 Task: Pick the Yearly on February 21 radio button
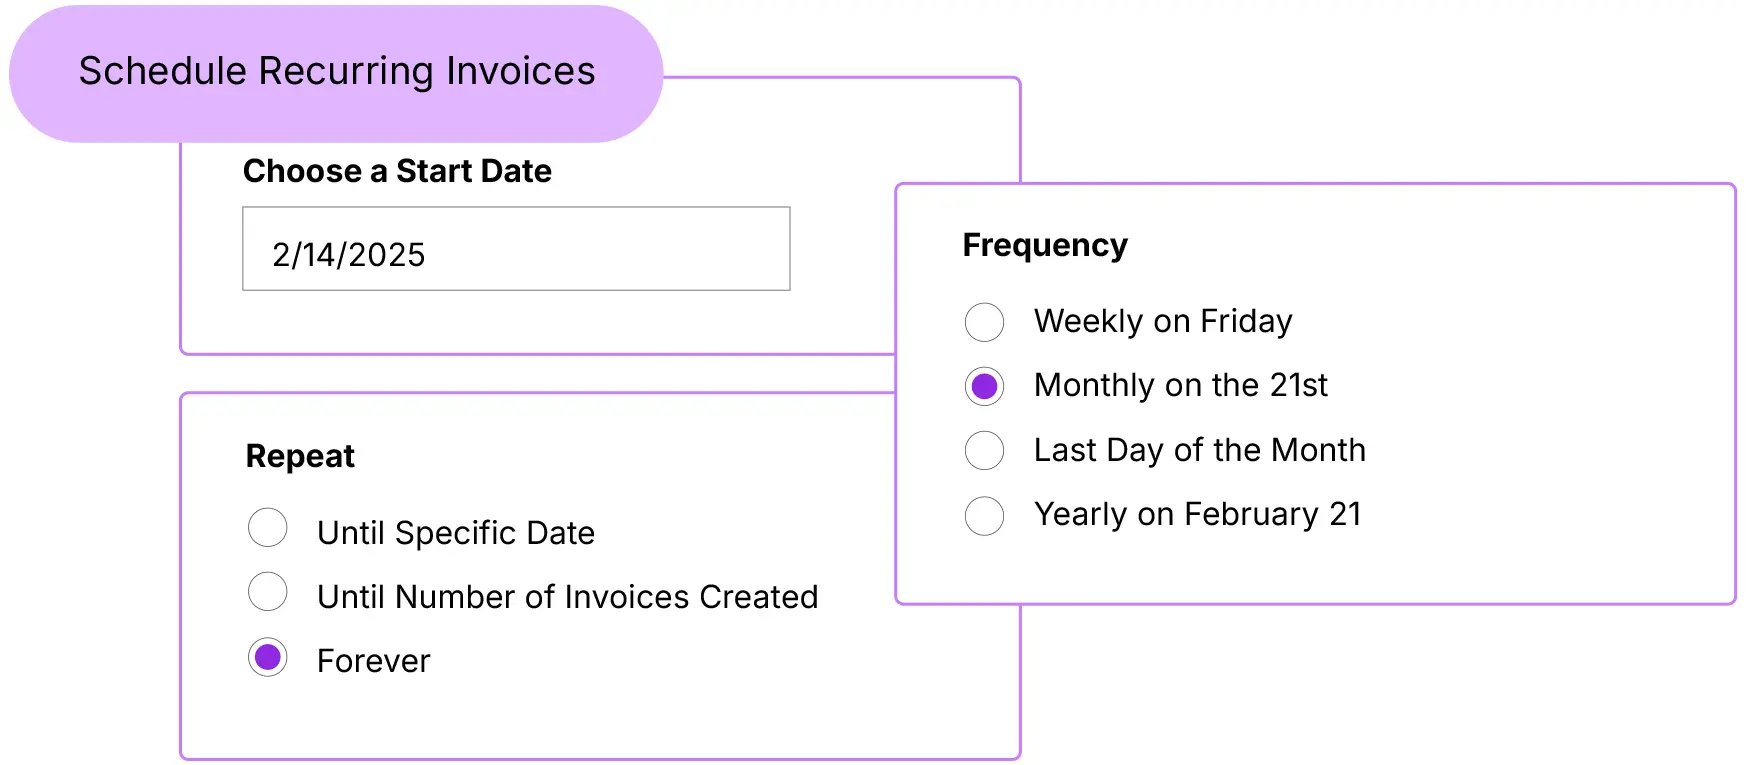tap(984, 516)
